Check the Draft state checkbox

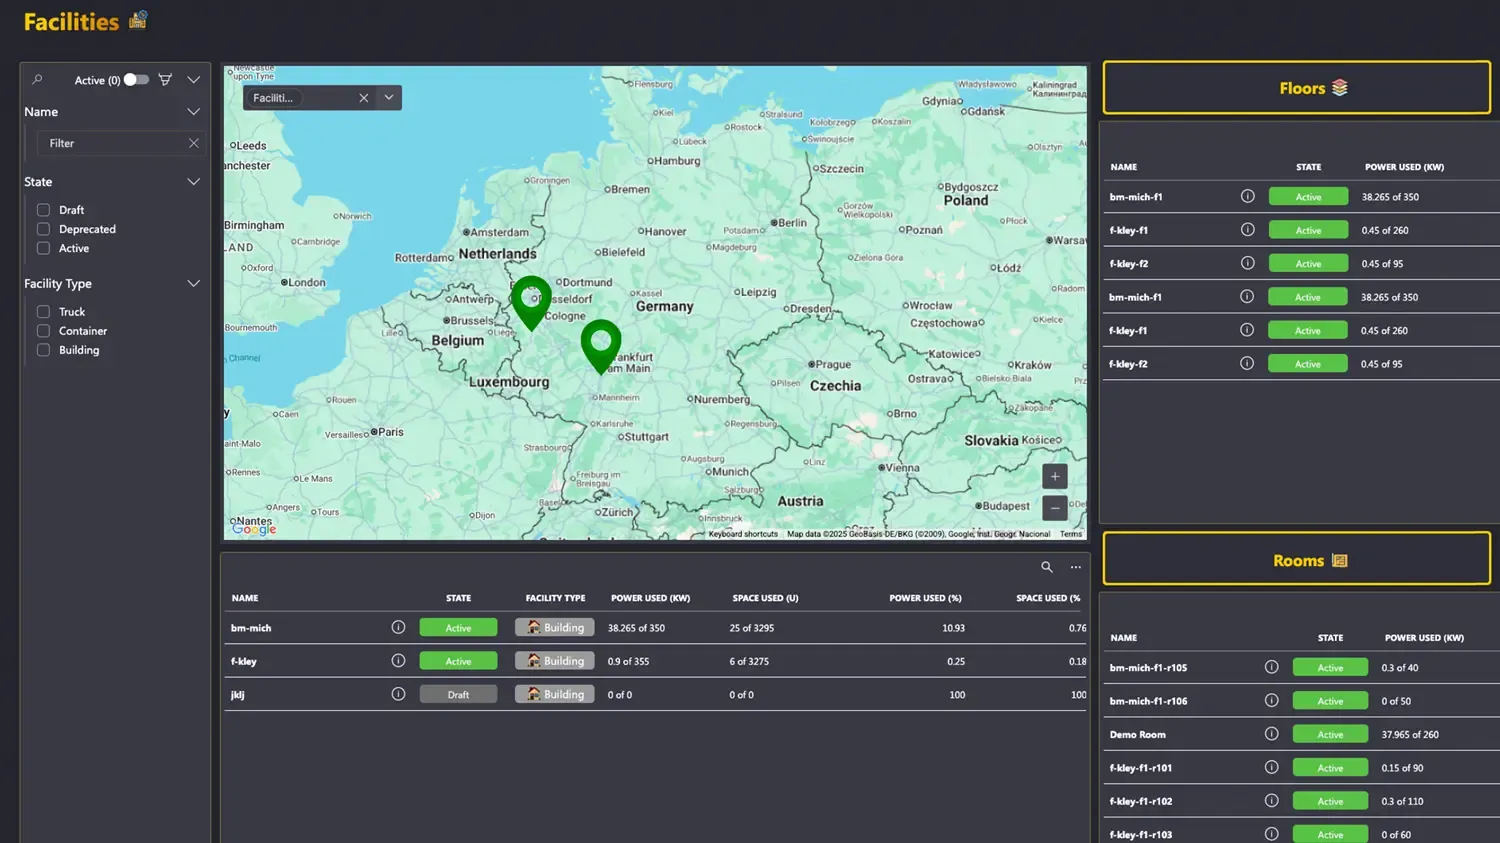pyautogui.click(x=43, y=210)
